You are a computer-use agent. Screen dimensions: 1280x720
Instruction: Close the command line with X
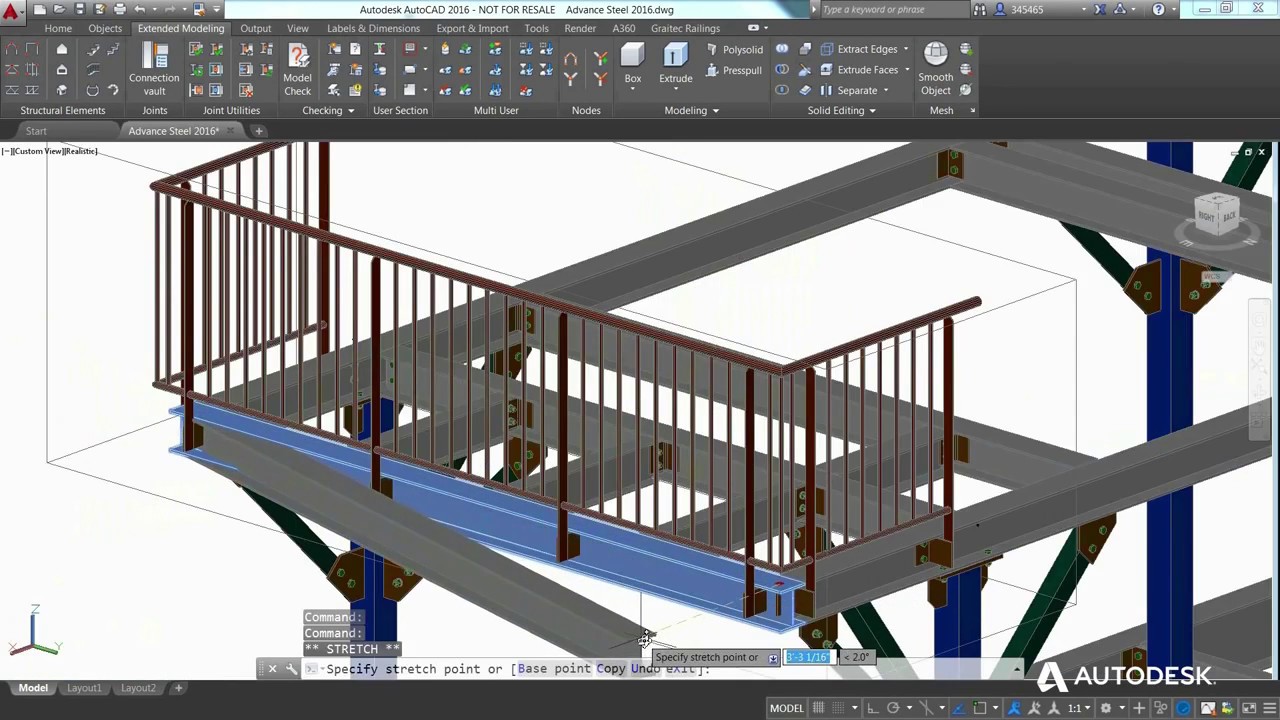tap(272, 669)
